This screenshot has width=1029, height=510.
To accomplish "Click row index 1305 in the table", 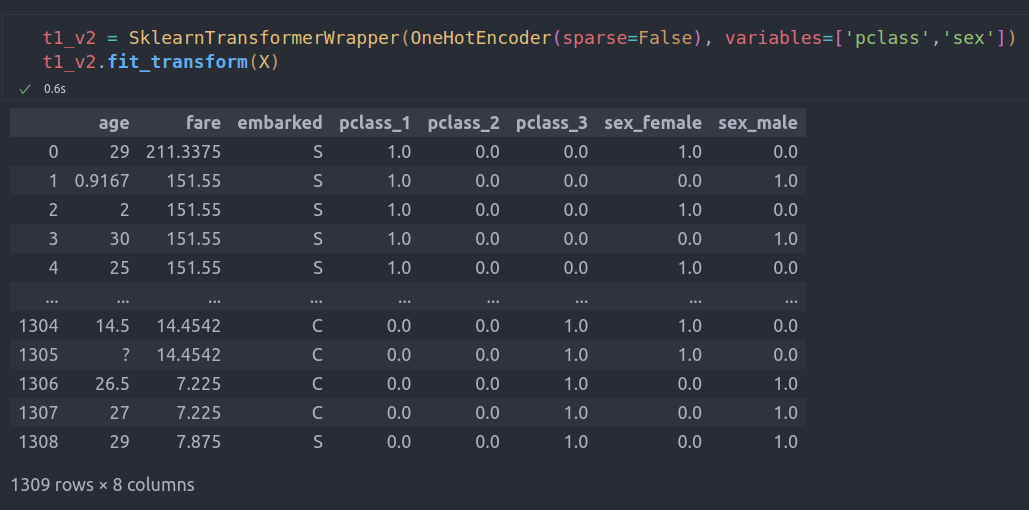I will point(39,355).
